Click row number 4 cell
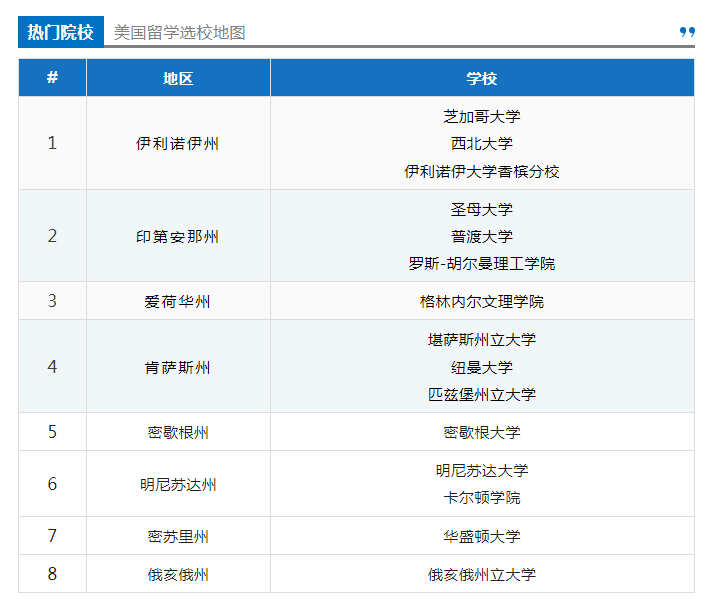 click(52, 366)
